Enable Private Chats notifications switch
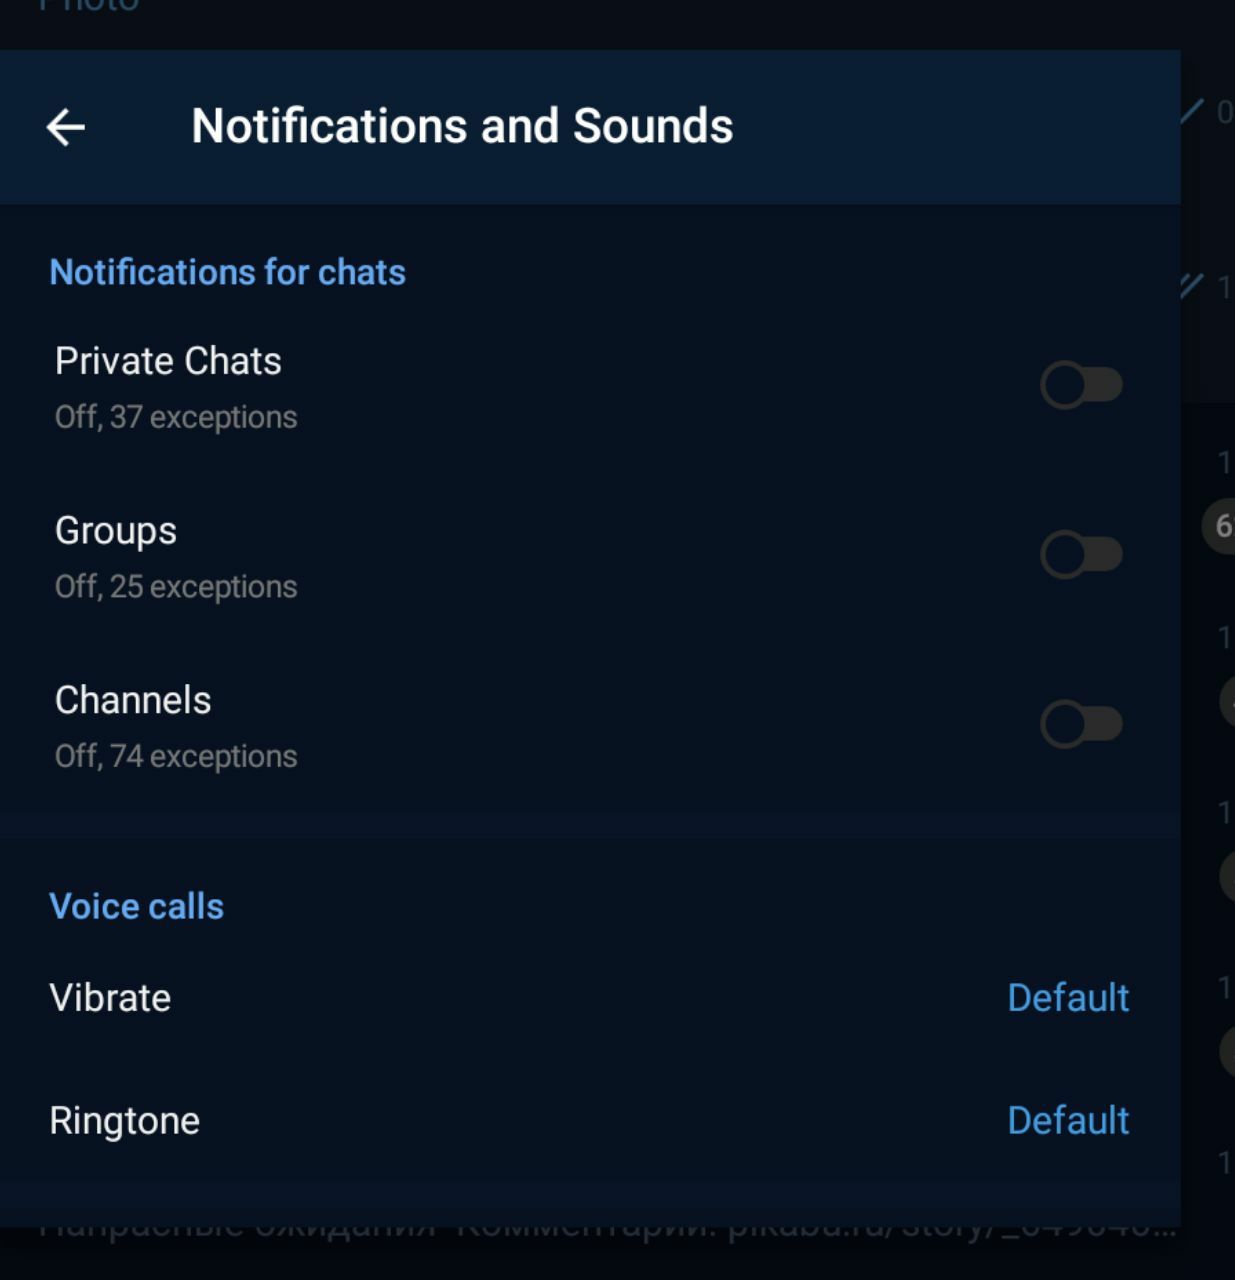1235x1280 pixels. [1081, 385]
